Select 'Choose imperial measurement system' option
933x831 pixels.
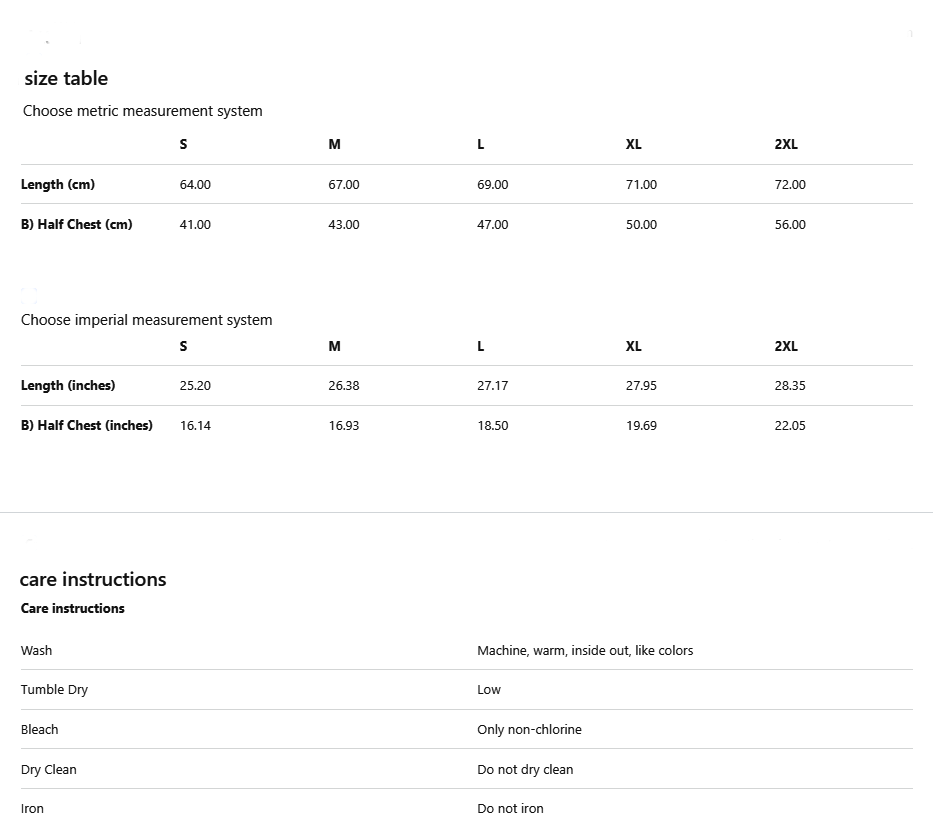point(146,320)
